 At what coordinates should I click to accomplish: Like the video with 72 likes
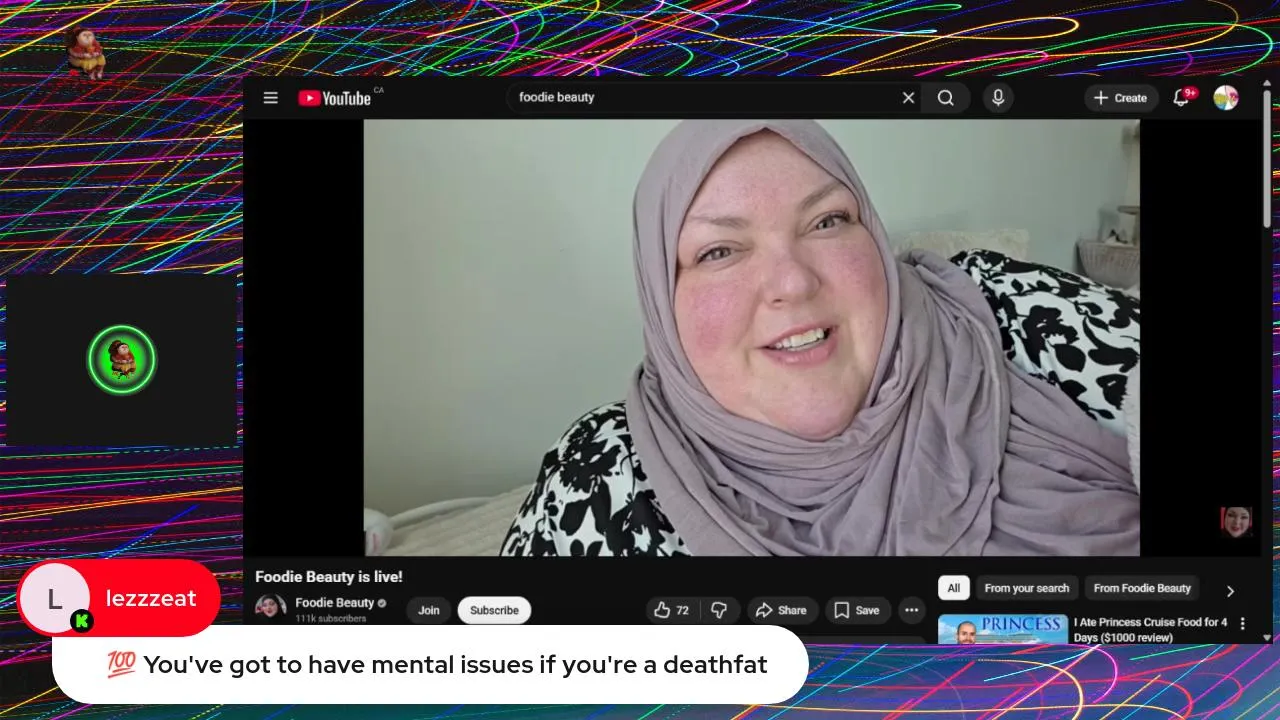671,610
